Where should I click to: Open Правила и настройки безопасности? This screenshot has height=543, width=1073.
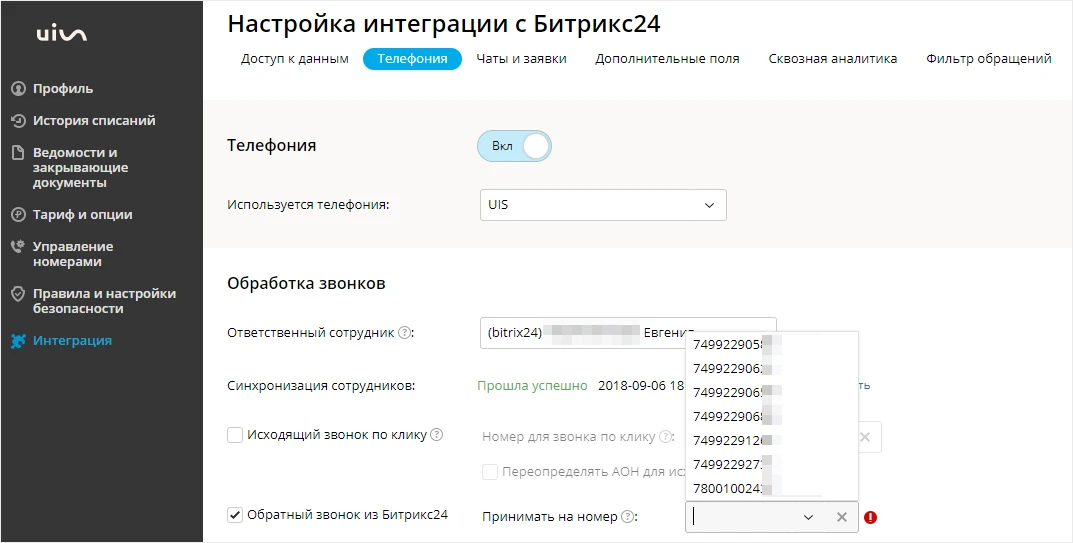pyautogui.click(x=104, y=301)
